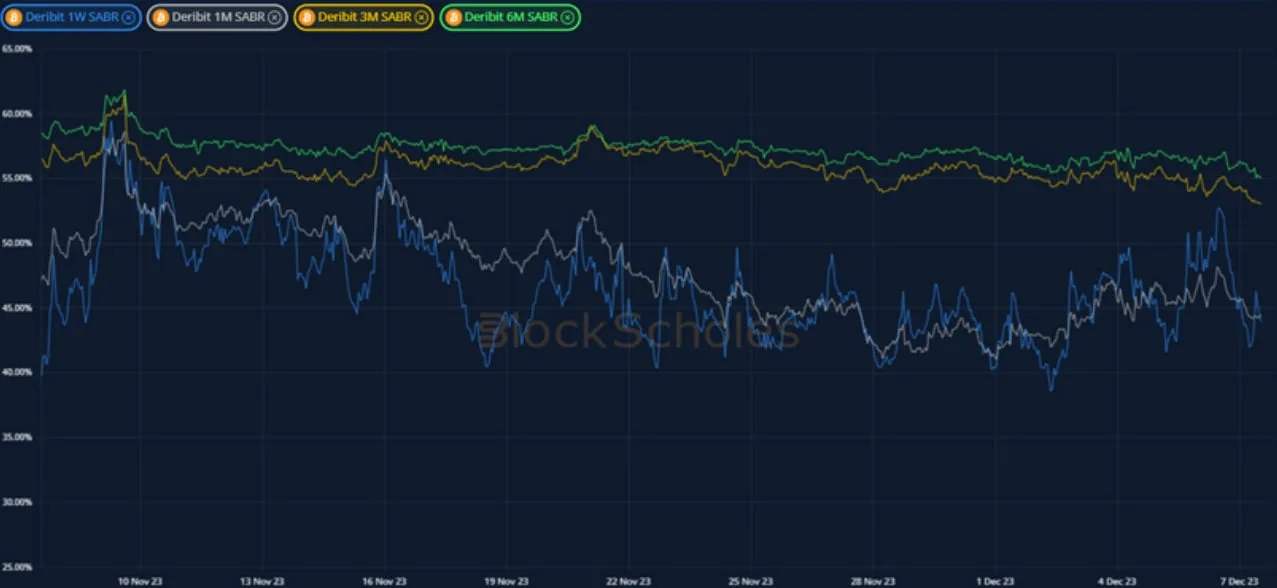Image resolution: width=1277 pixels, height=588 pixels.
Task: Click the Bitcoin icon on Deribit 6M SABR chip
Action: (452, 17)
